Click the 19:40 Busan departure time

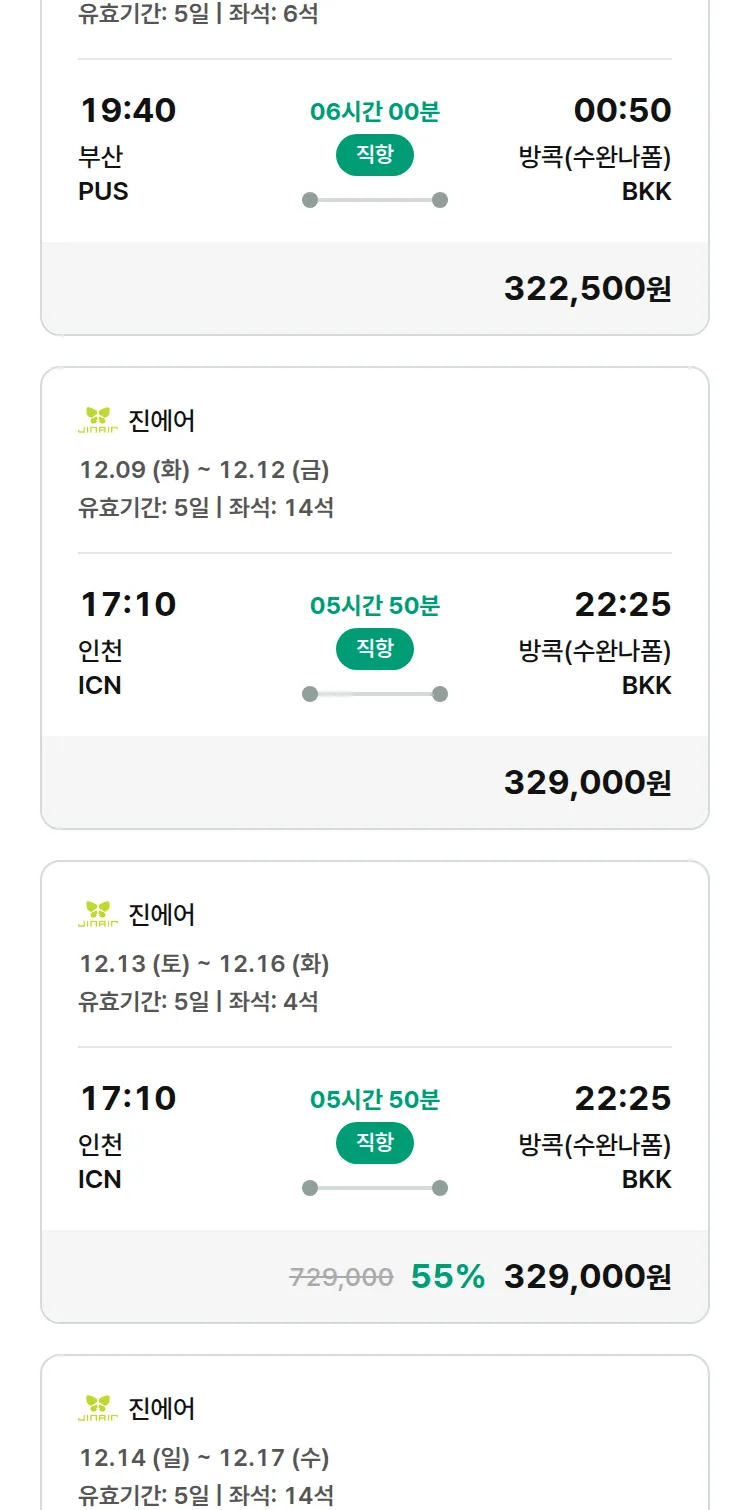(128, 110)
